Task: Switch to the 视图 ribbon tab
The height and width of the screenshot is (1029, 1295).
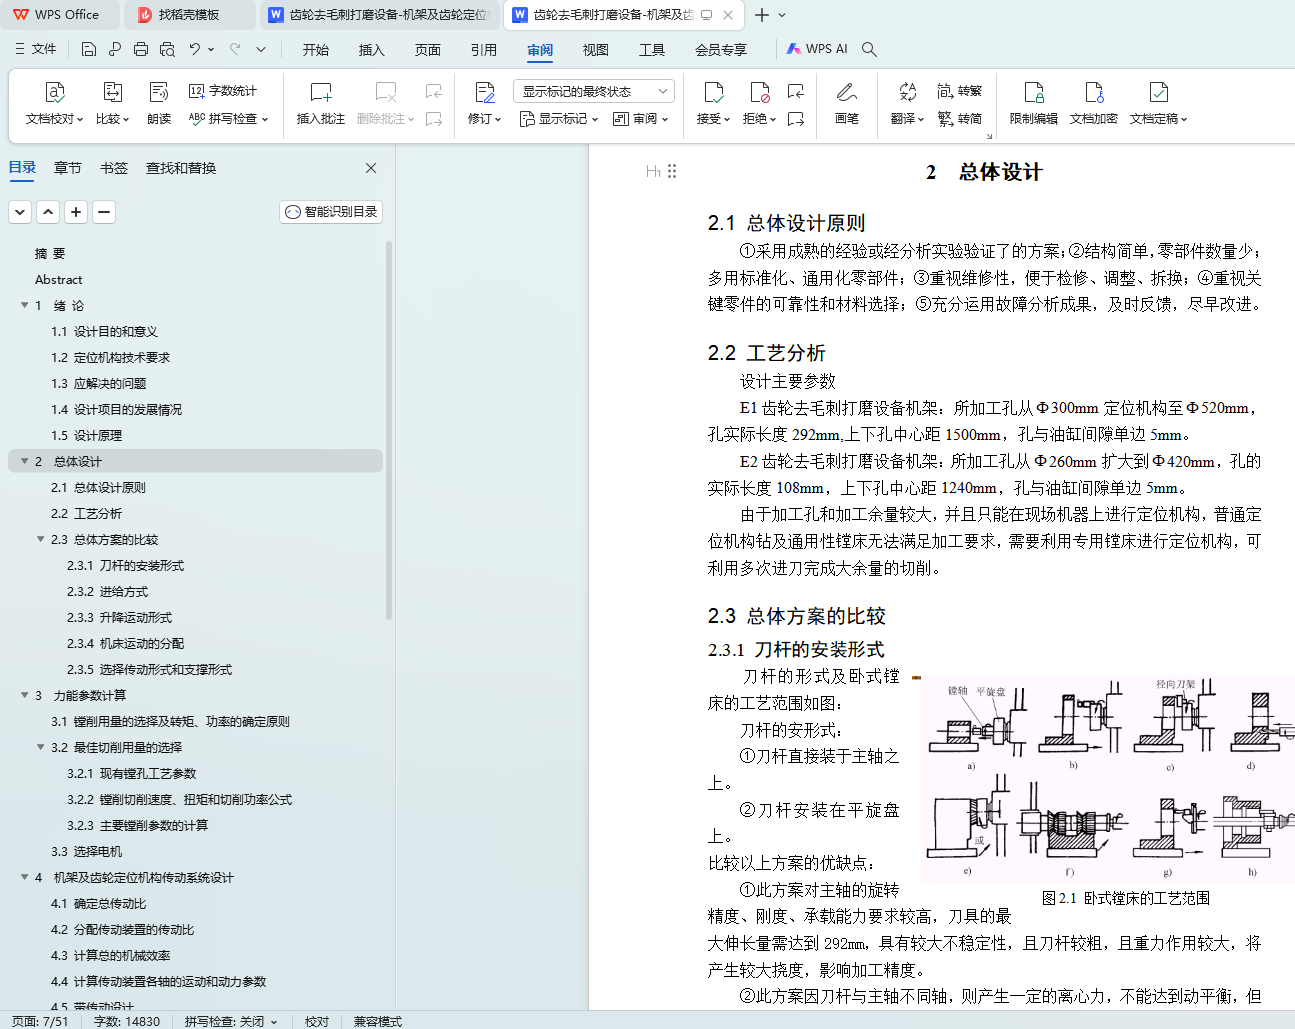Action: click(596, 50)
